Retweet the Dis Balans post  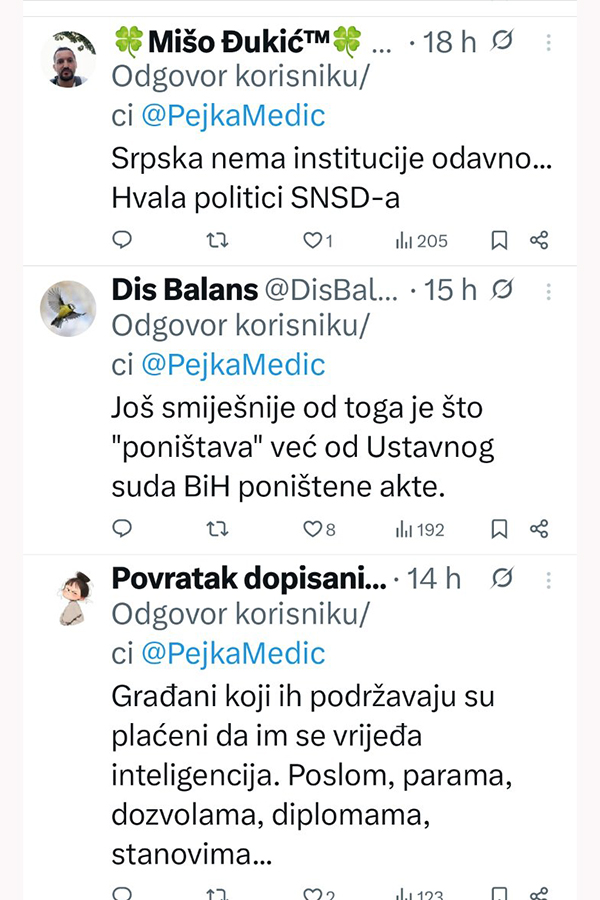217,529
